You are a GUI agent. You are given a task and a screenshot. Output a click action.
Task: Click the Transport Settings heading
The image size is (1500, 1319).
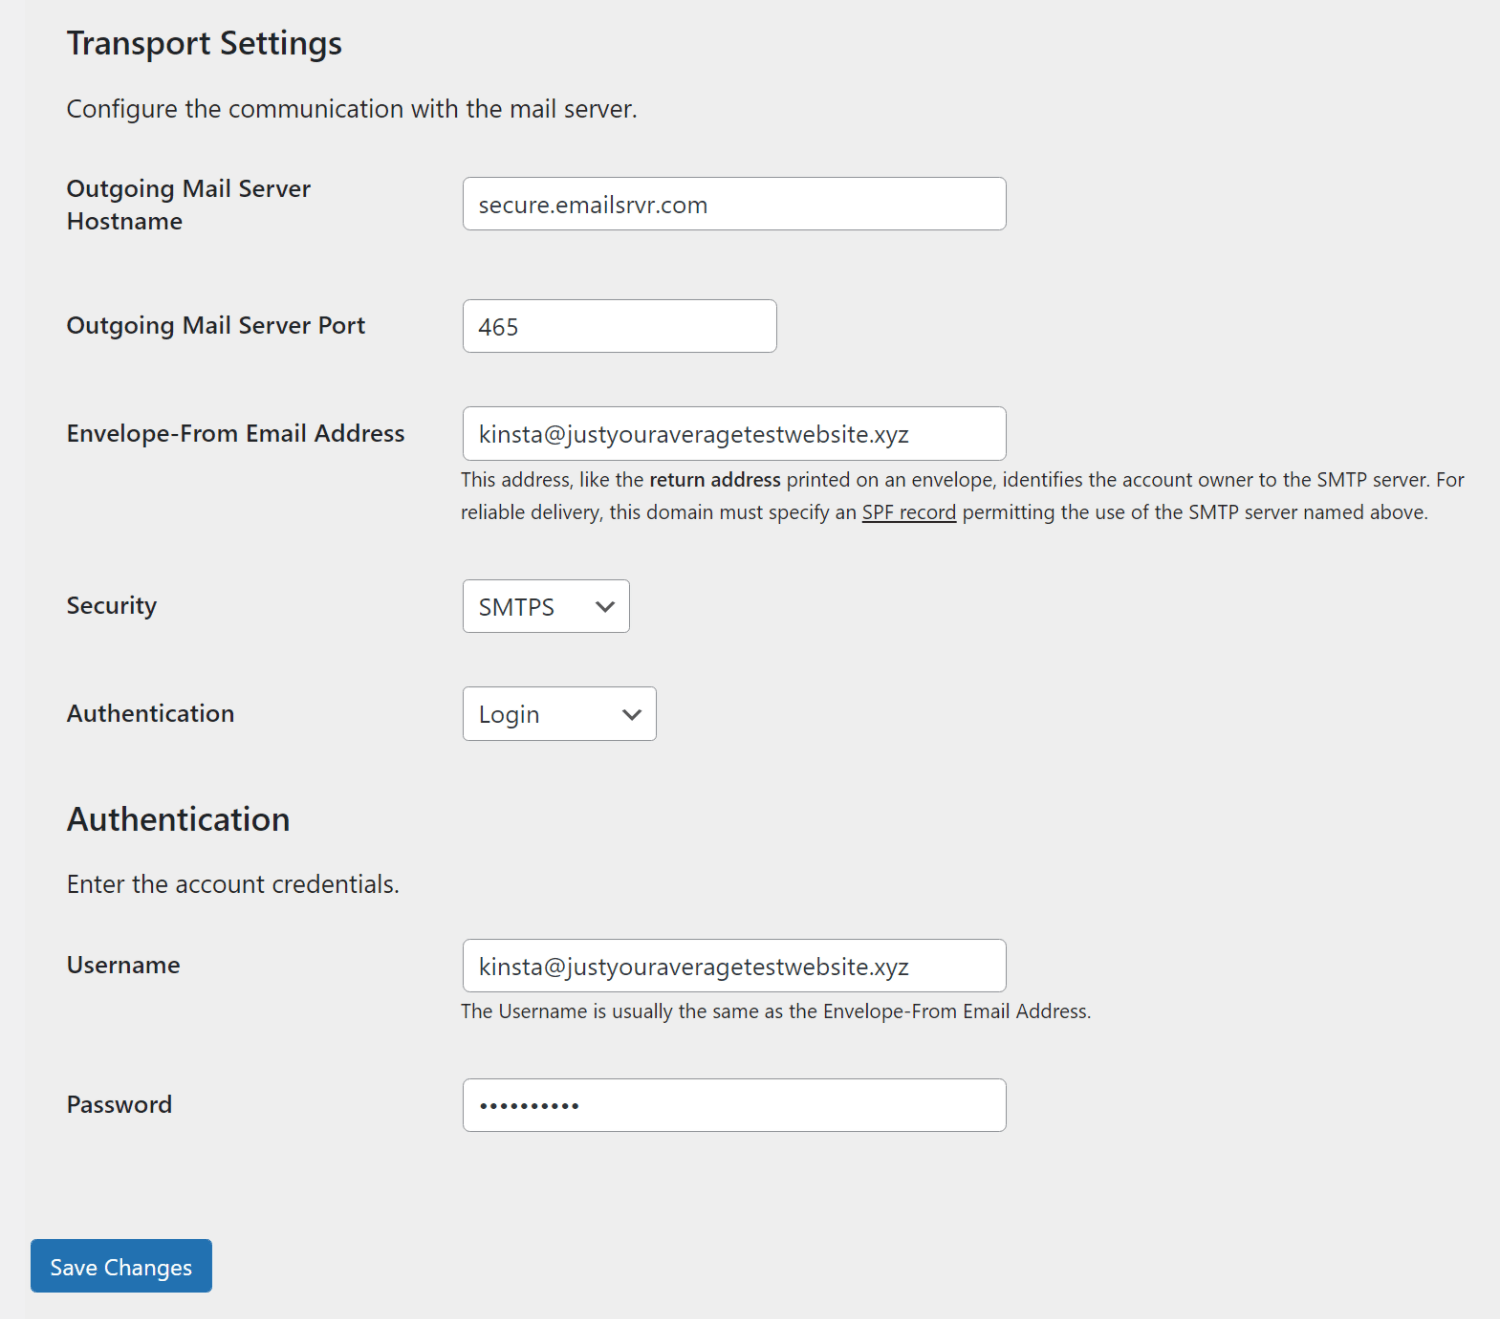coord(204,43)
